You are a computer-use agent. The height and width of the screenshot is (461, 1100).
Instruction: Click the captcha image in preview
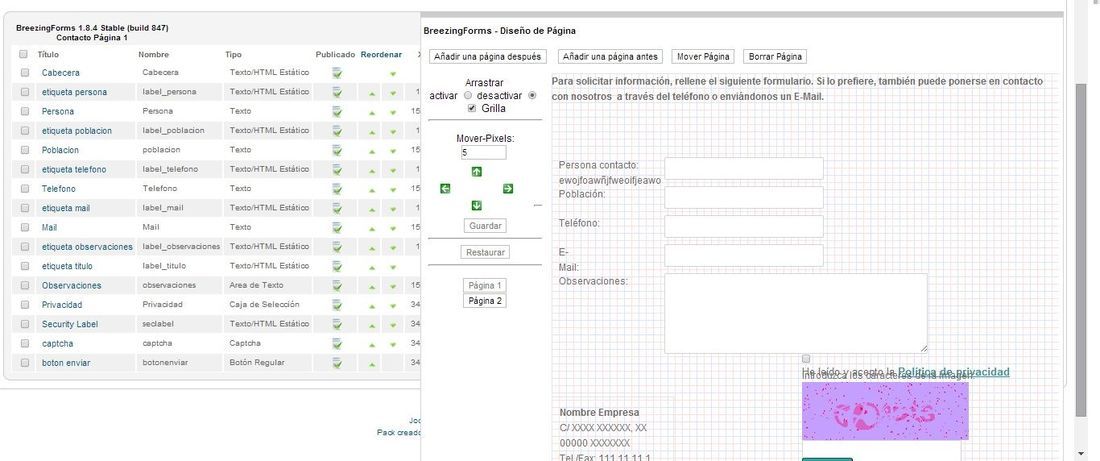click(885, 411)
